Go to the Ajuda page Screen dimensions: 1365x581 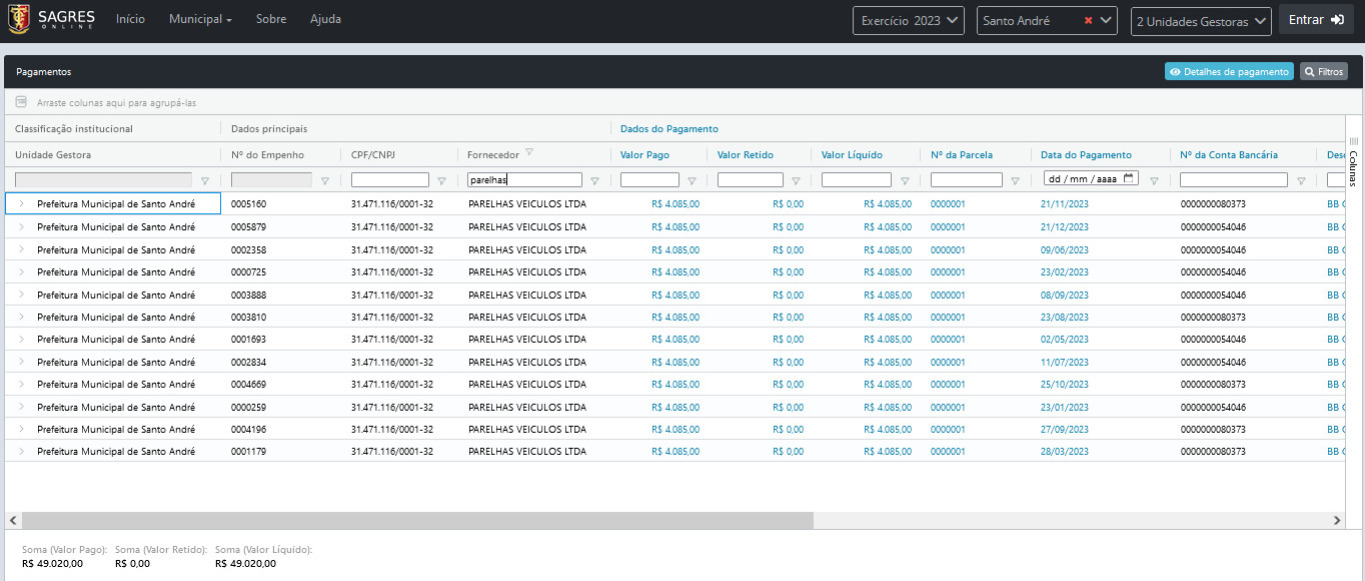click(325, 20)
